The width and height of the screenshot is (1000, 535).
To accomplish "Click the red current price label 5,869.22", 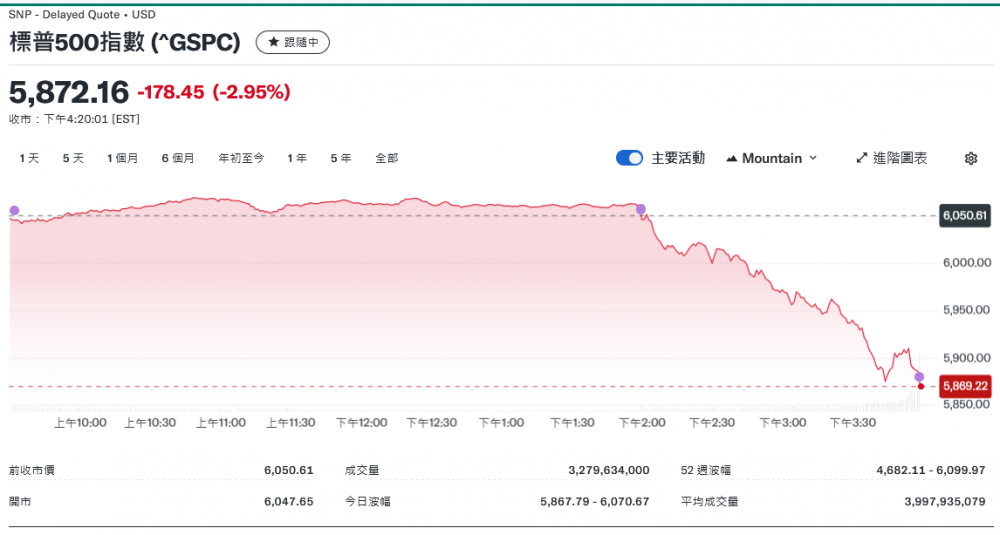I will tap(965, 386).
